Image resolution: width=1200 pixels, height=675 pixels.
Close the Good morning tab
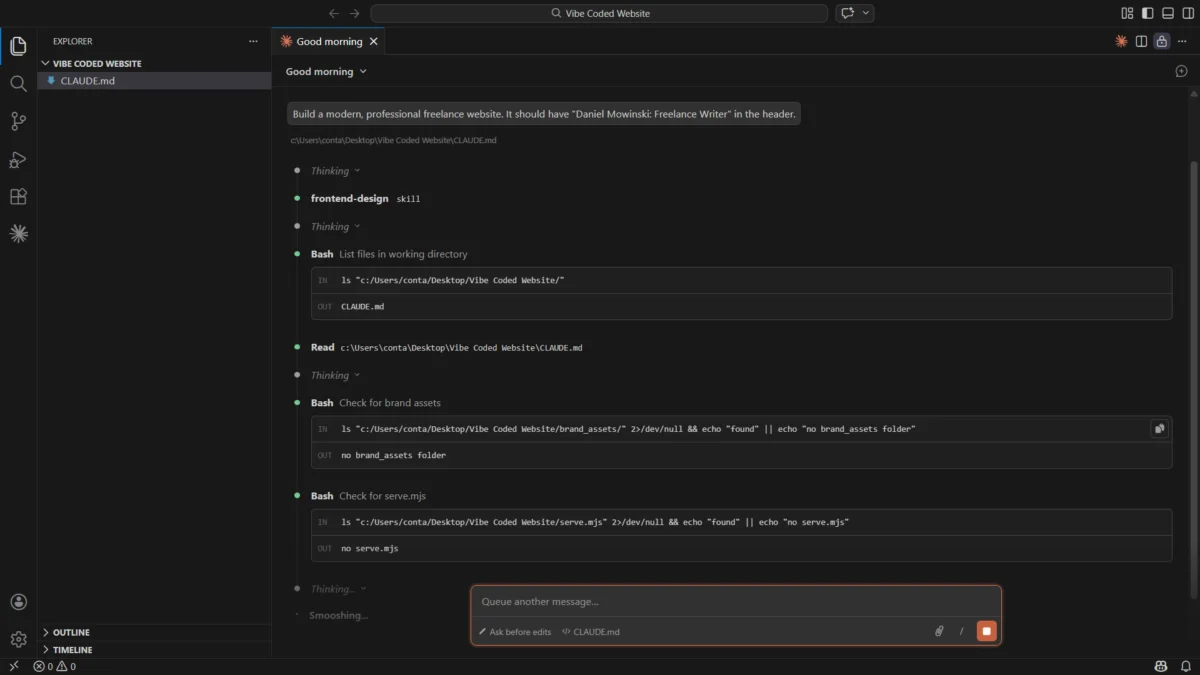374,41
